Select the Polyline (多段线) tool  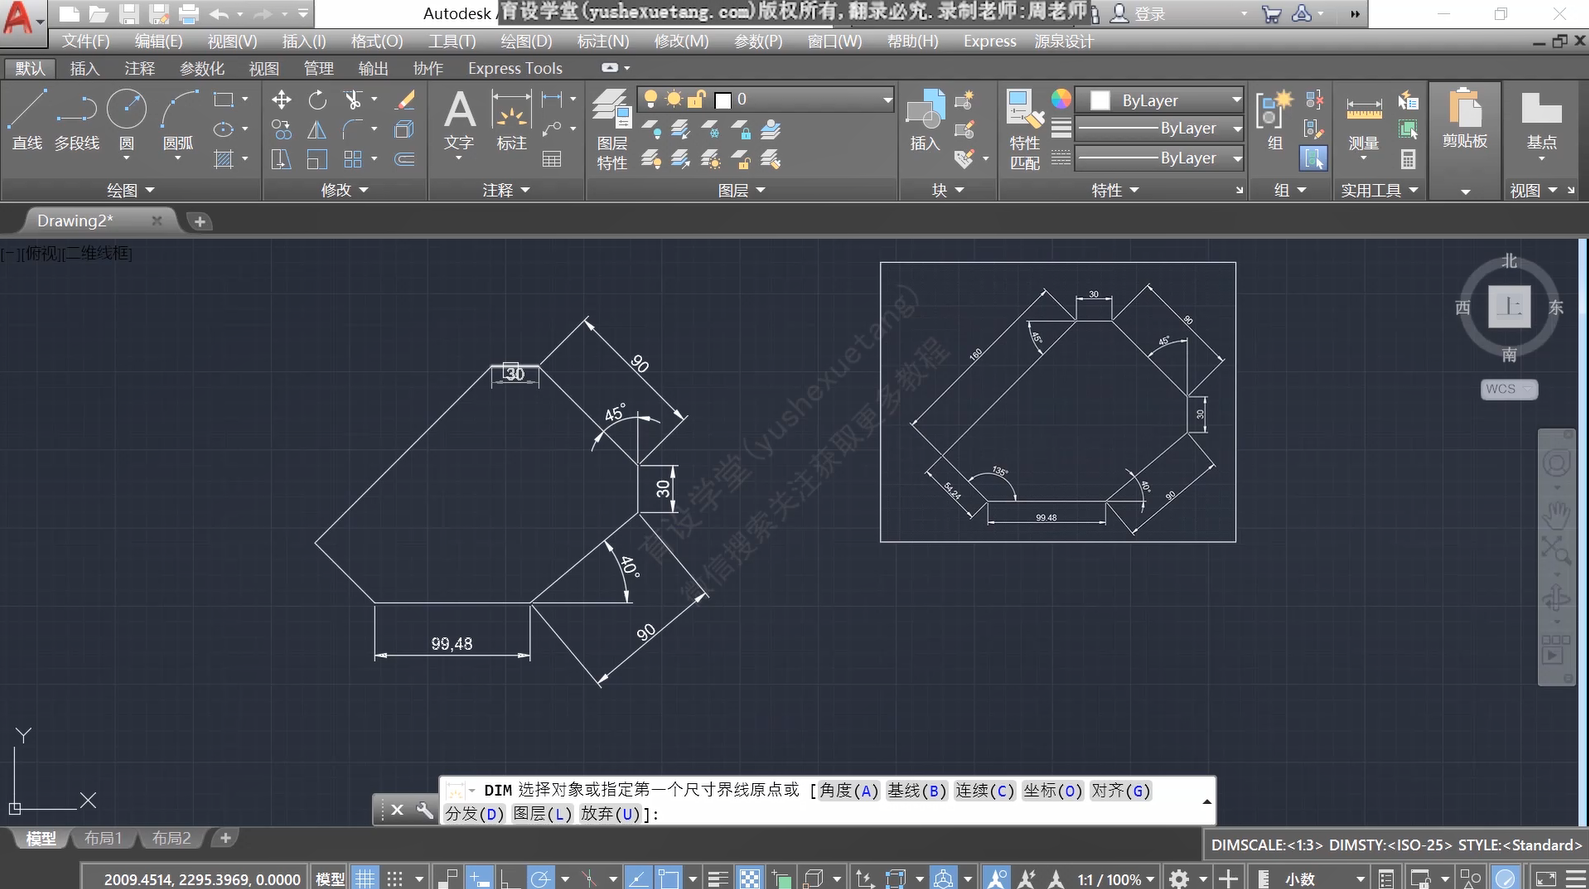pos(77,120)
